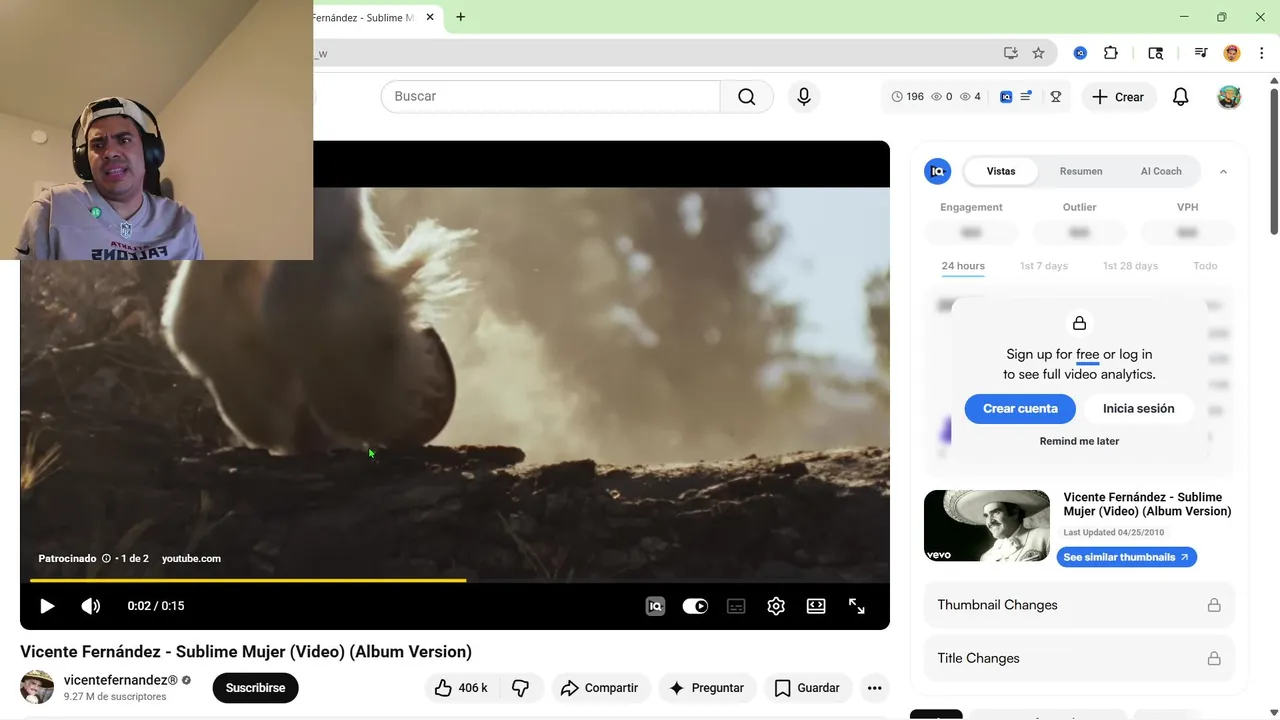Click the clock stat showing 196
The width and height of the screenshot is (1280, 720).
(908, 97)
